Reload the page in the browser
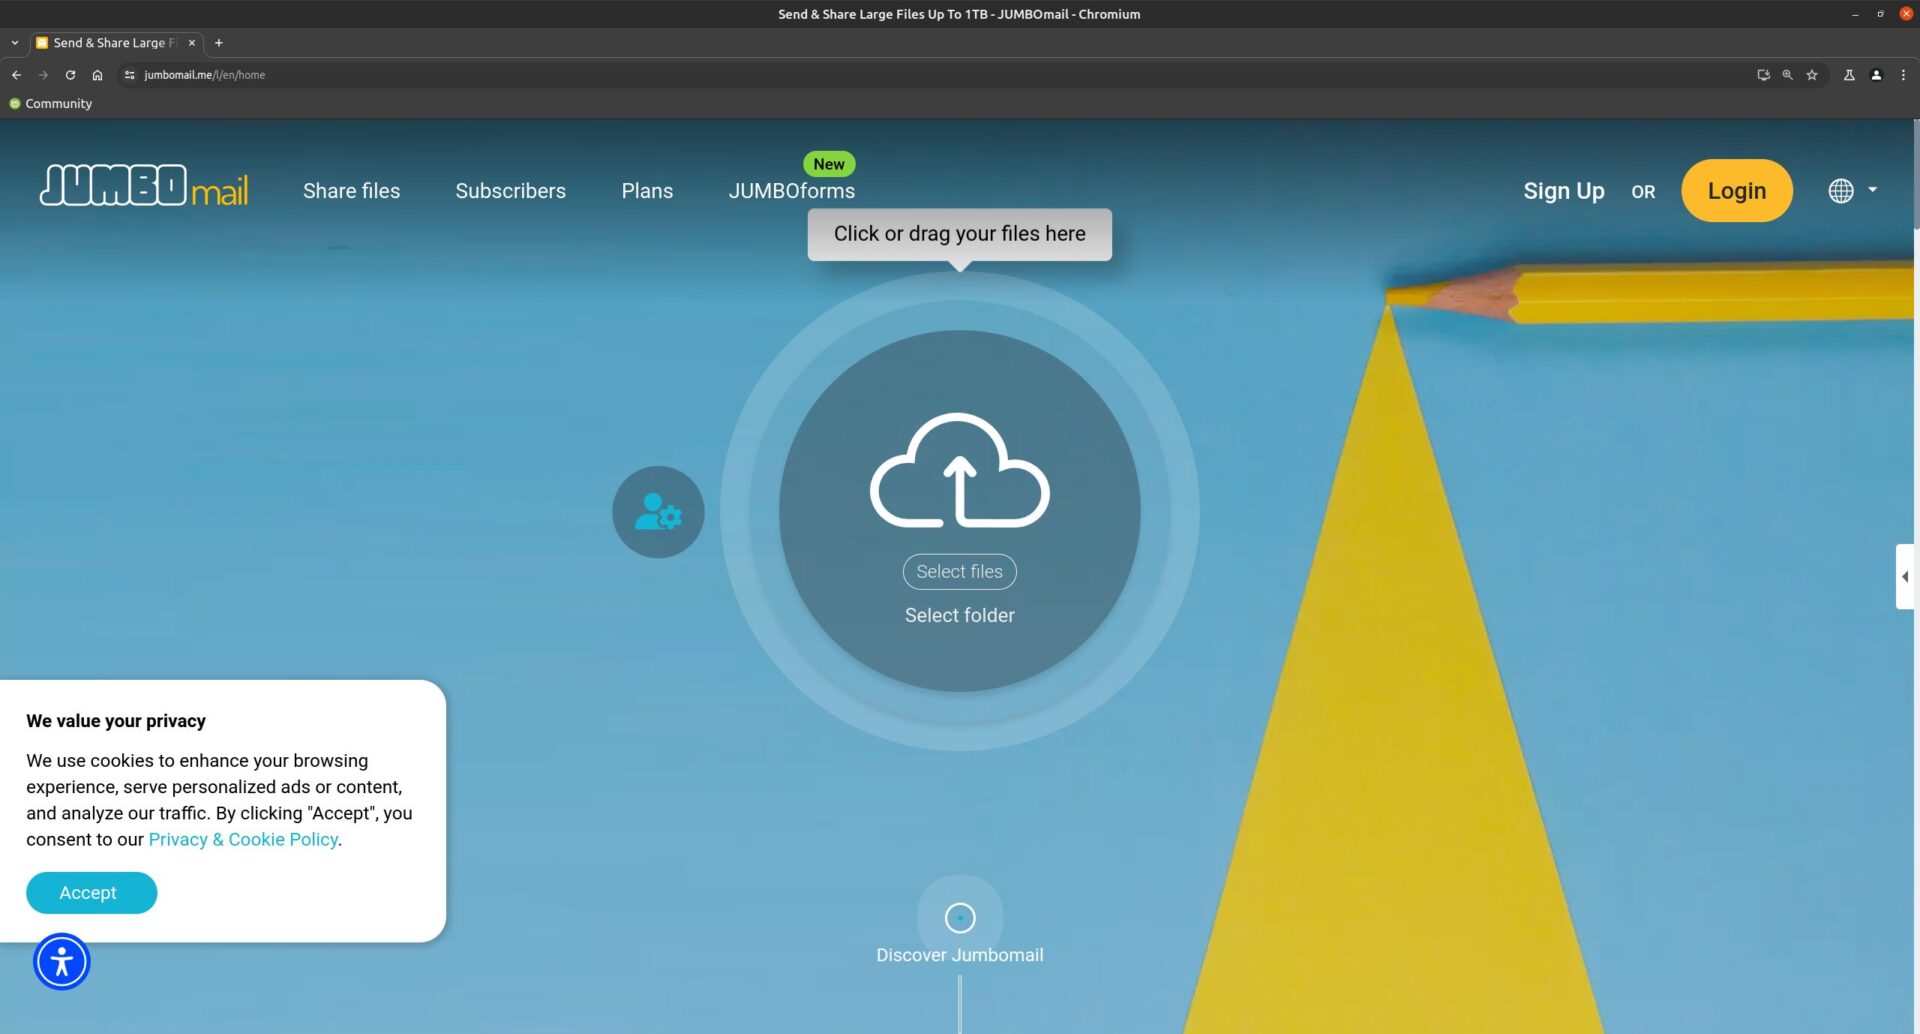Viewport: 1920px width, 1034px height. pyautogui.click(x=70, y=75)
